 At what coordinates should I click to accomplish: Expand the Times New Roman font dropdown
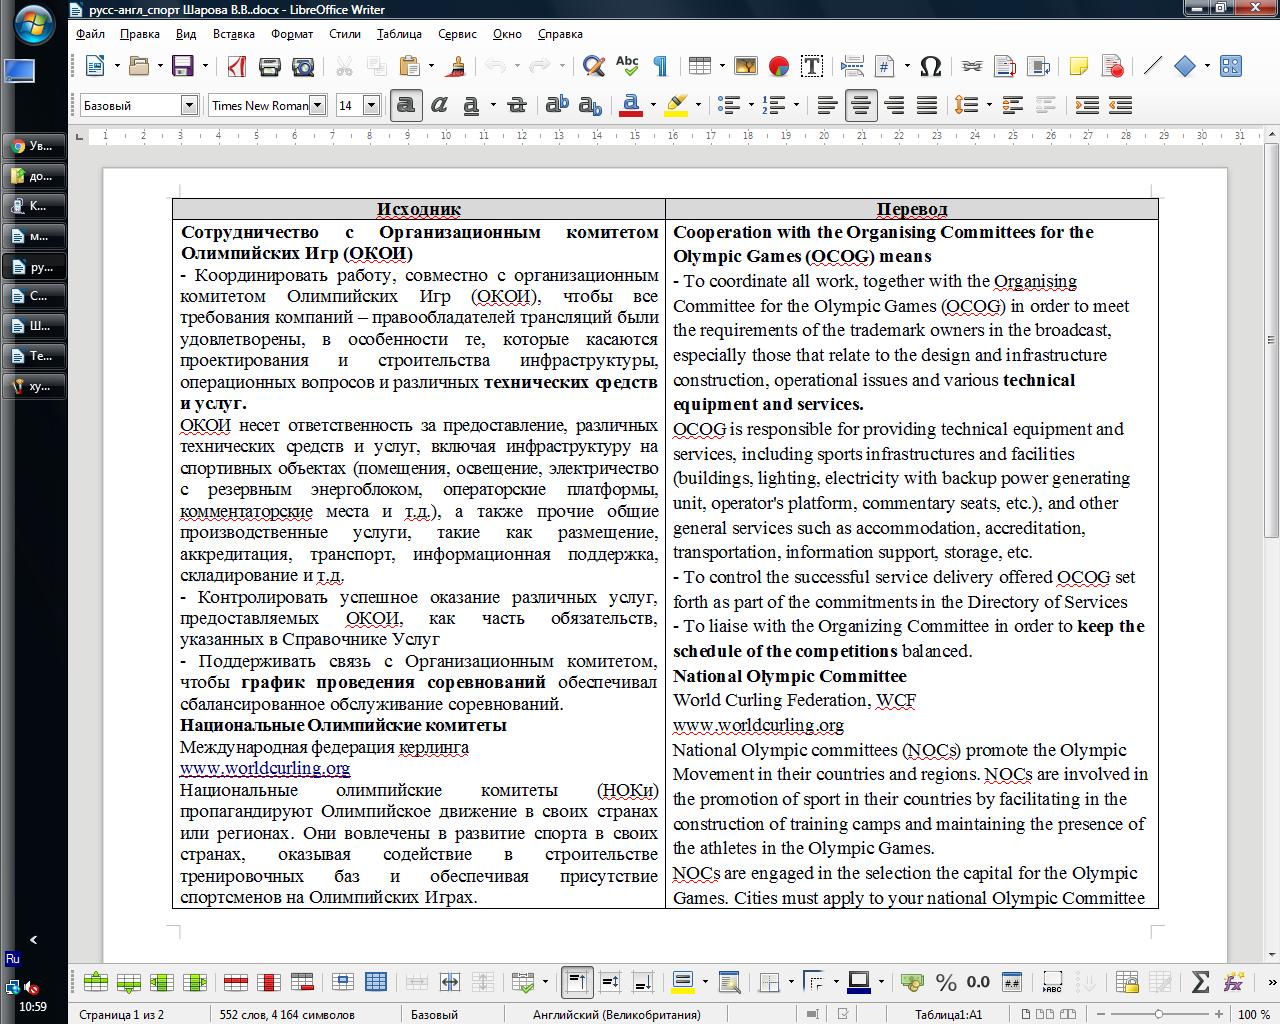318,105
